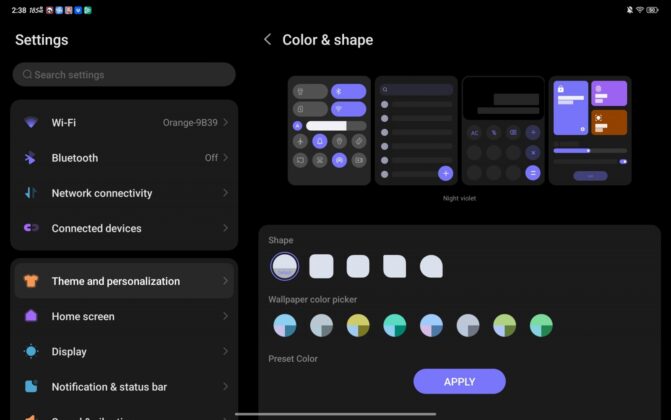Tap the widgets preview thumbnail

coord(590,131)
